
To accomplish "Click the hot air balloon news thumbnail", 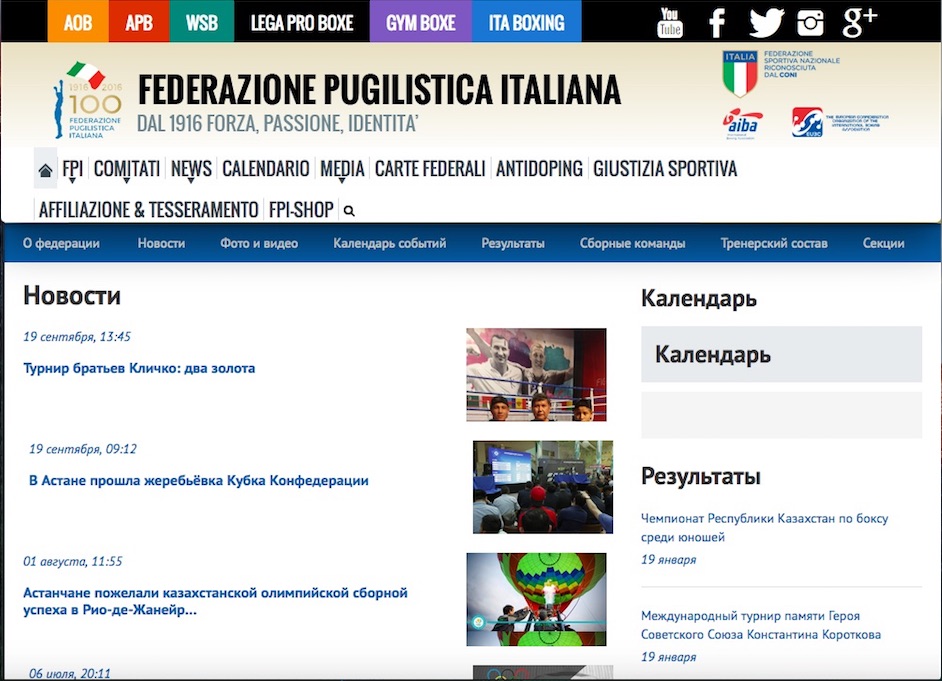I will point(536,599).
